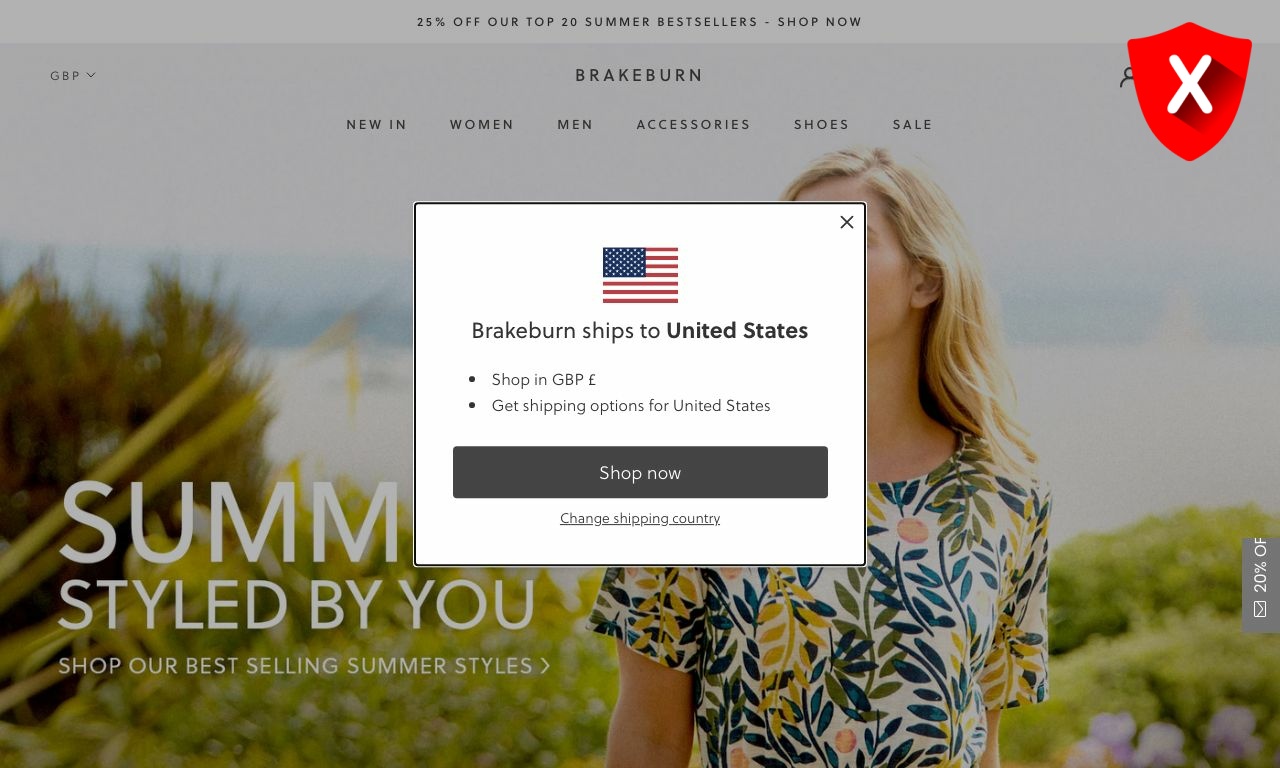Expand the GBP currency selector
This screenshot has height=768, width=1280.
[x=73, y=75]
